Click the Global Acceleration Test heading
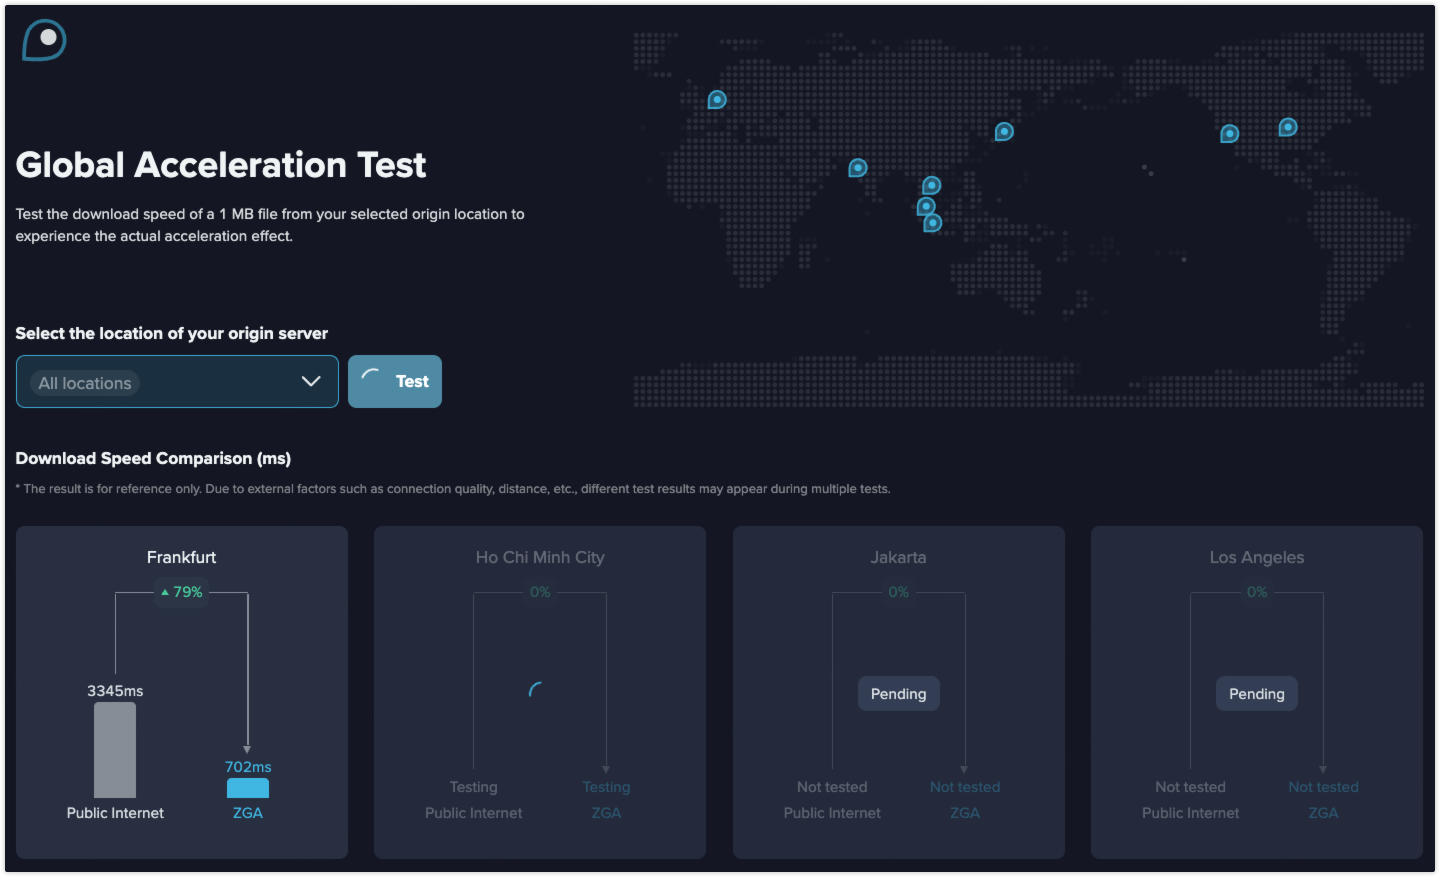Viewport: 1440px width, 877px height. pos(221,165)
